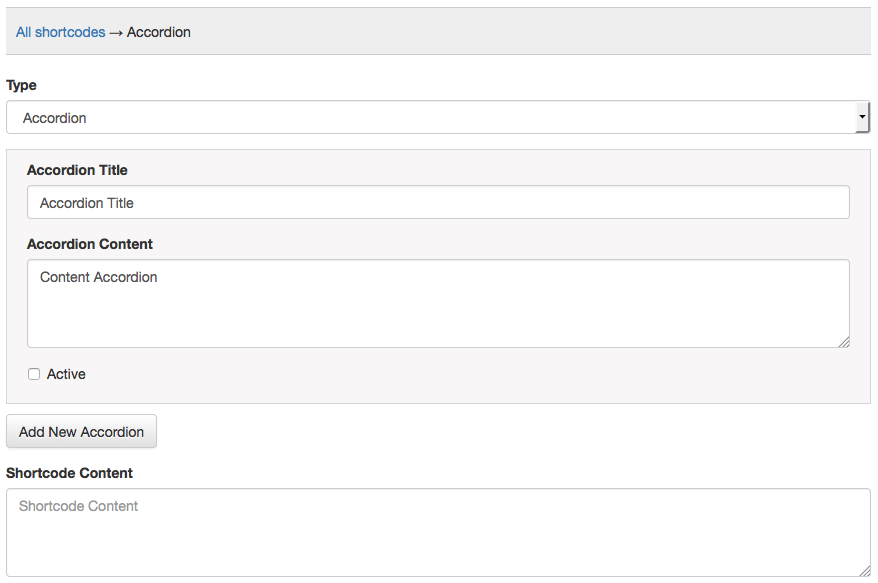Click the selected Accordion value in Type
The image size is (878, 583).
tap(55, 118)
